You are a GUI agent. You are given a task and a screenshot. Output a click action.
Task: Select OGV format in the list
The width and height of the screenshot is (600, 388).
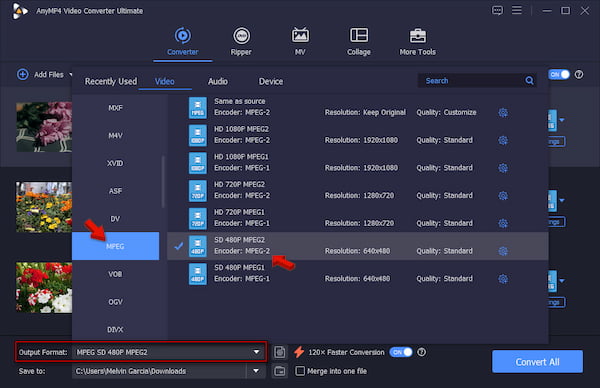click(115, 302)
